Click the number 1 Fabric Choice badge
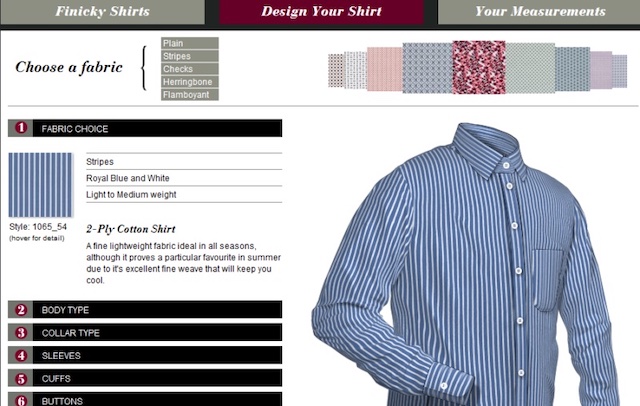This screenshot has width=640, height=406. (21, 128)
